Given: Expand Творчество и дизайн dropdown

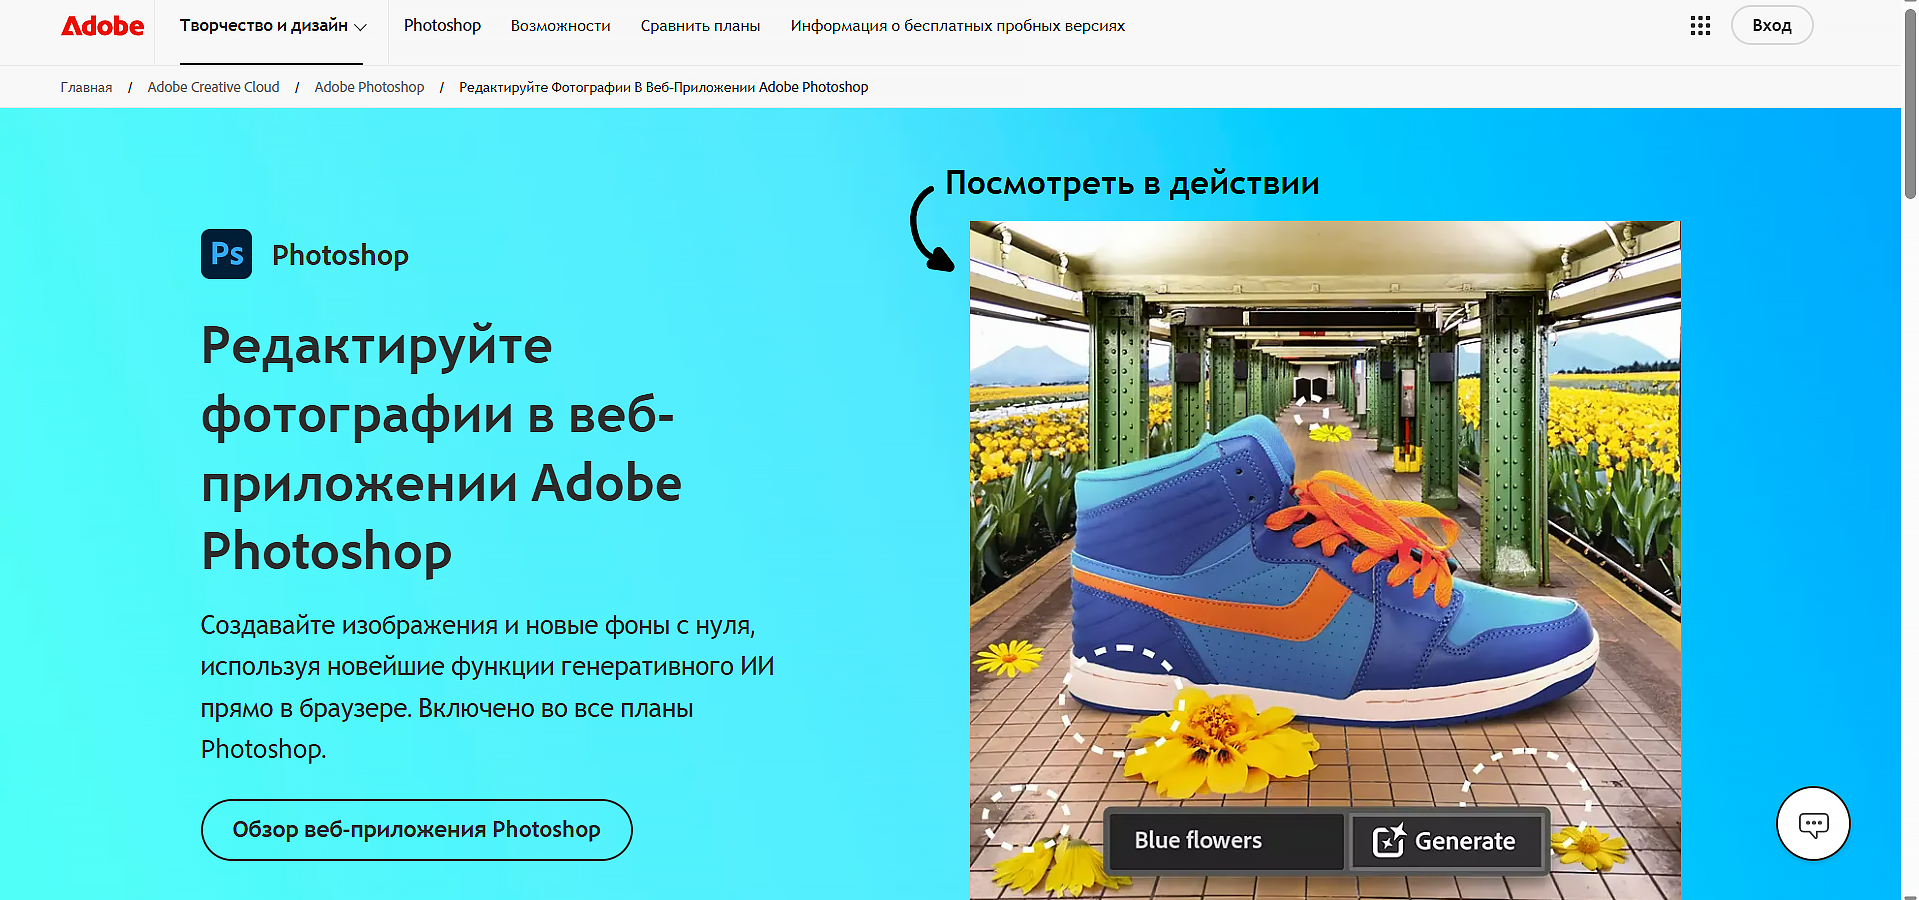Looking at the screenshot, I should (x=273, y=26).
